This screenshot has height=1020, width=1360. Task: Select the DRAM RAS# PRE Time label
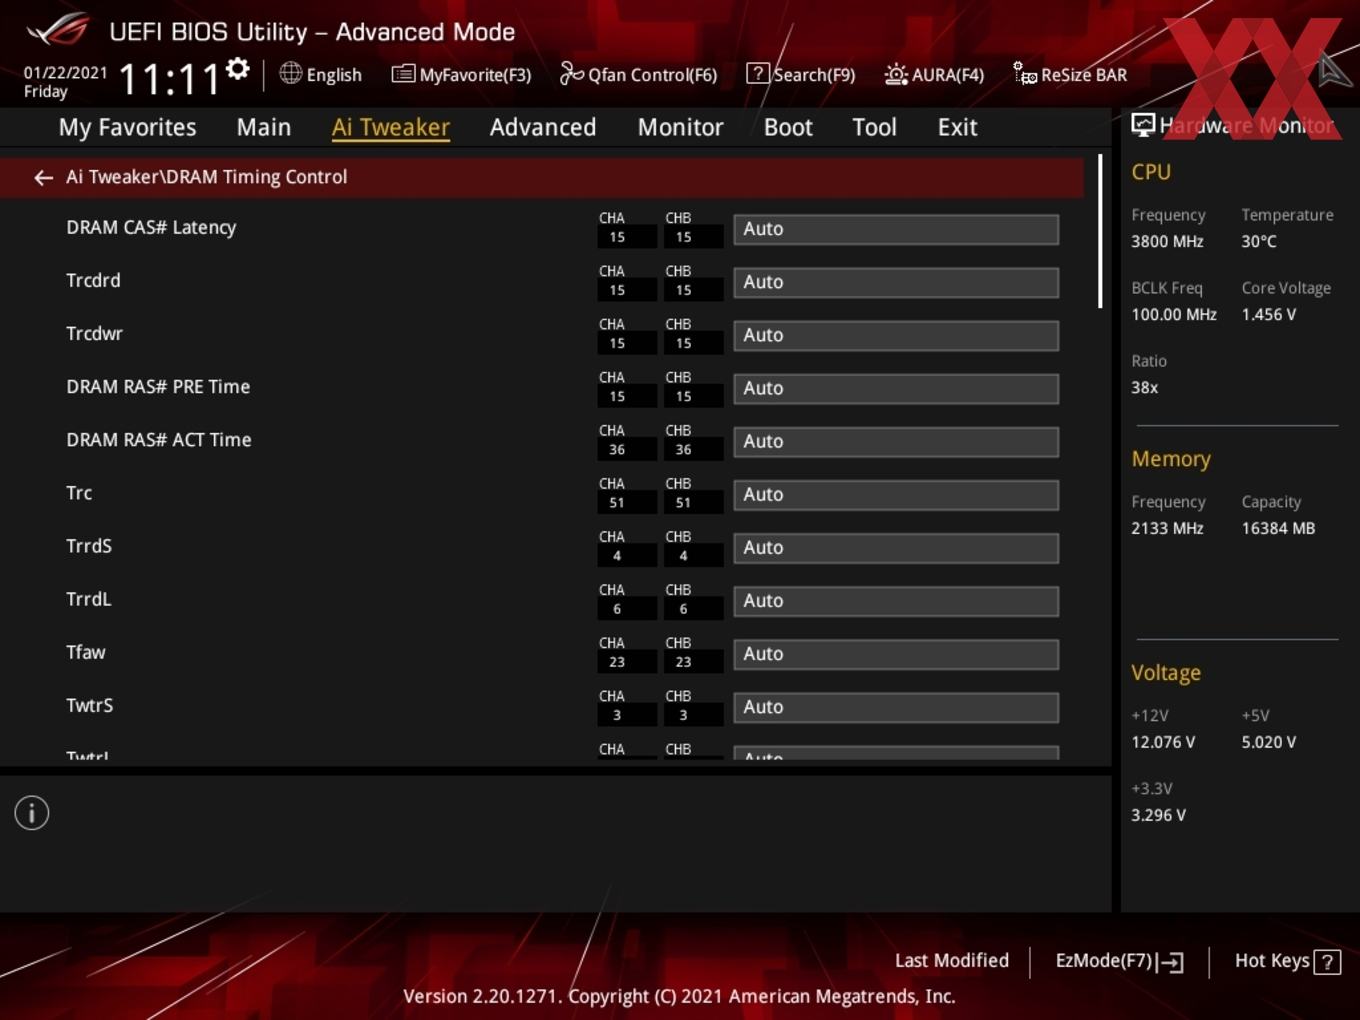158,387
